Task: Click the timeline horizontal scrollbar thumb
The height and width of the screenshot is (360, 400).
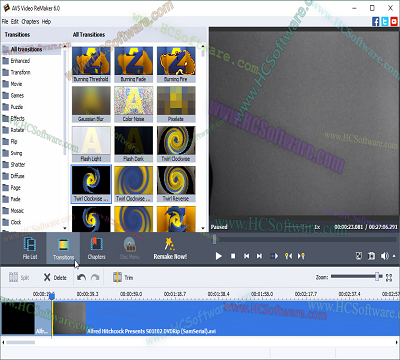Action: [20, 342]
